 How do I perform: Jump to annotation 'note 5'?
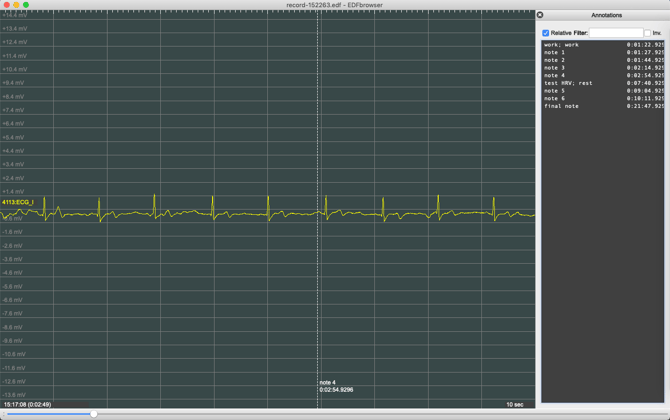555,91
